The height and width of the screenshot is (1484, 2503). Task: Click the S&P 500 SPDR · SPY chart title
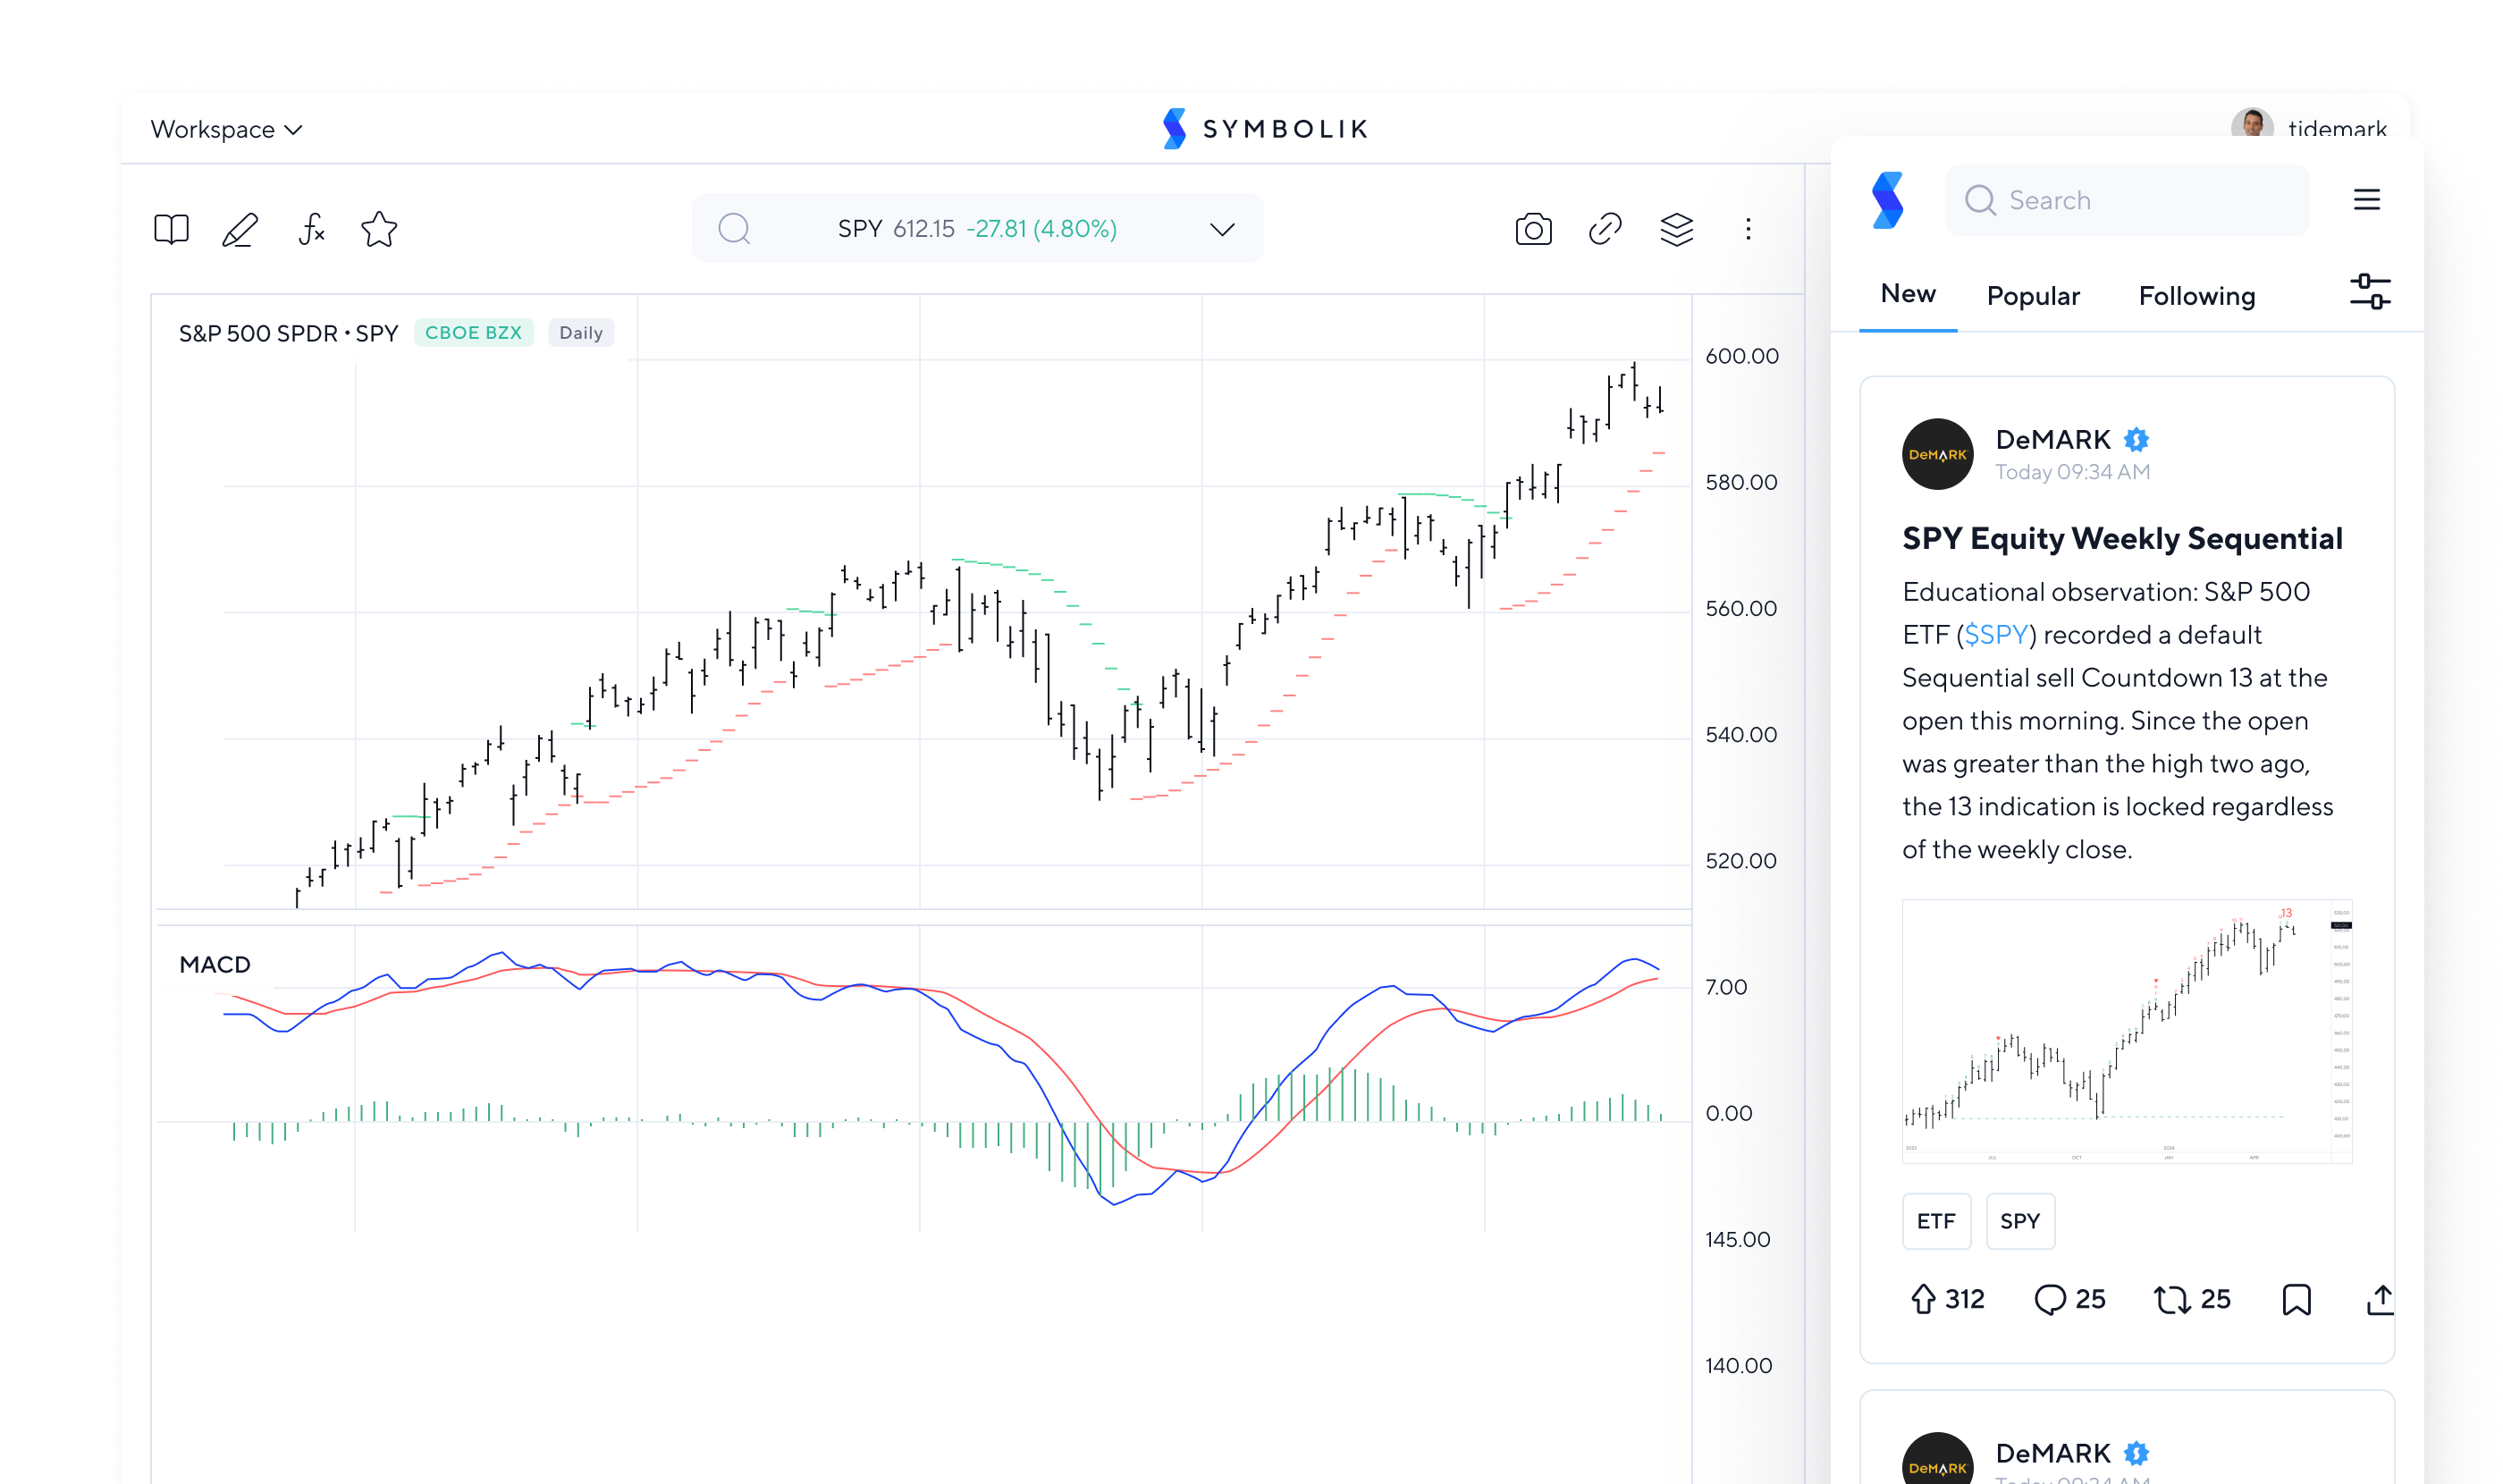pos(288,333)
